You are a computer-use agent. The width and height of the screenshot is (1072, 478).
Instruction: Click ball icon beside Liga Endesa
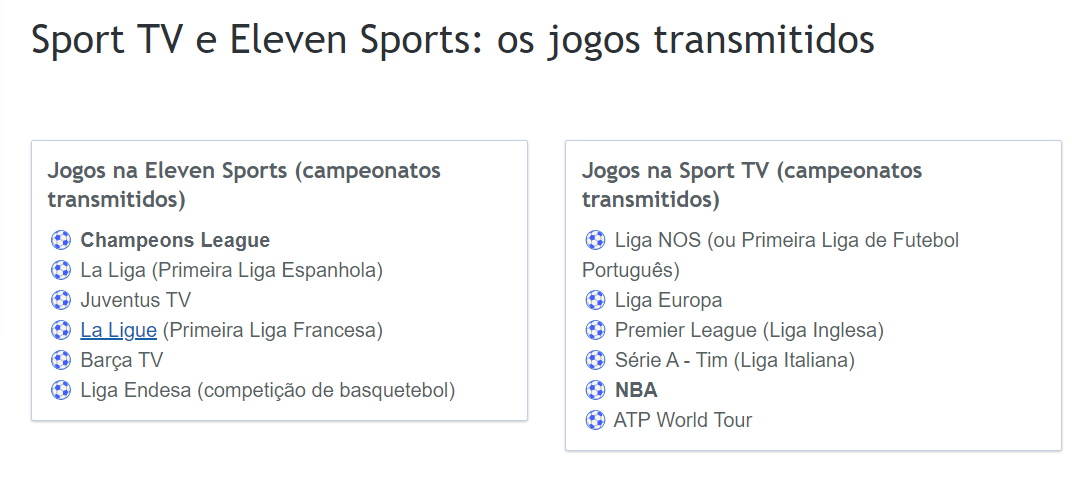pyautogui.click(x=61, y=390)
